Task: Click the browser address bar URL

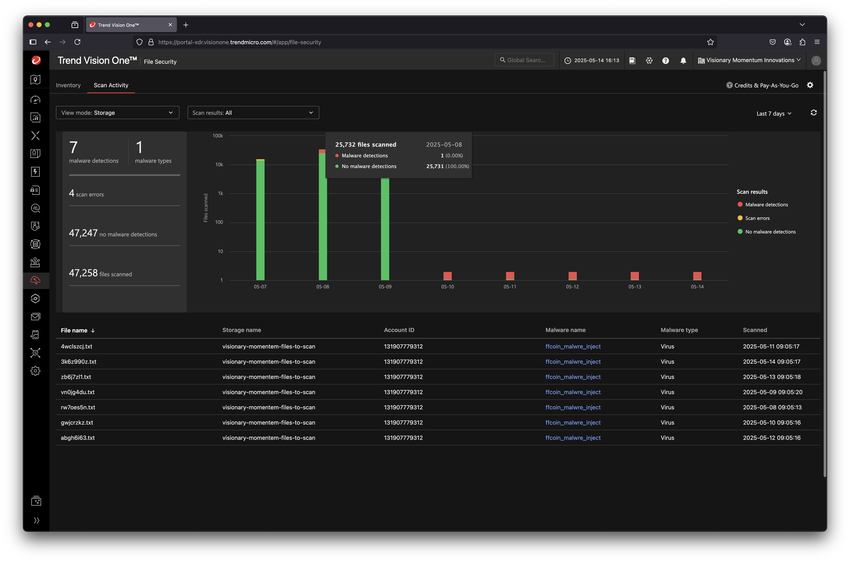Action: click(x=240, y=42)
